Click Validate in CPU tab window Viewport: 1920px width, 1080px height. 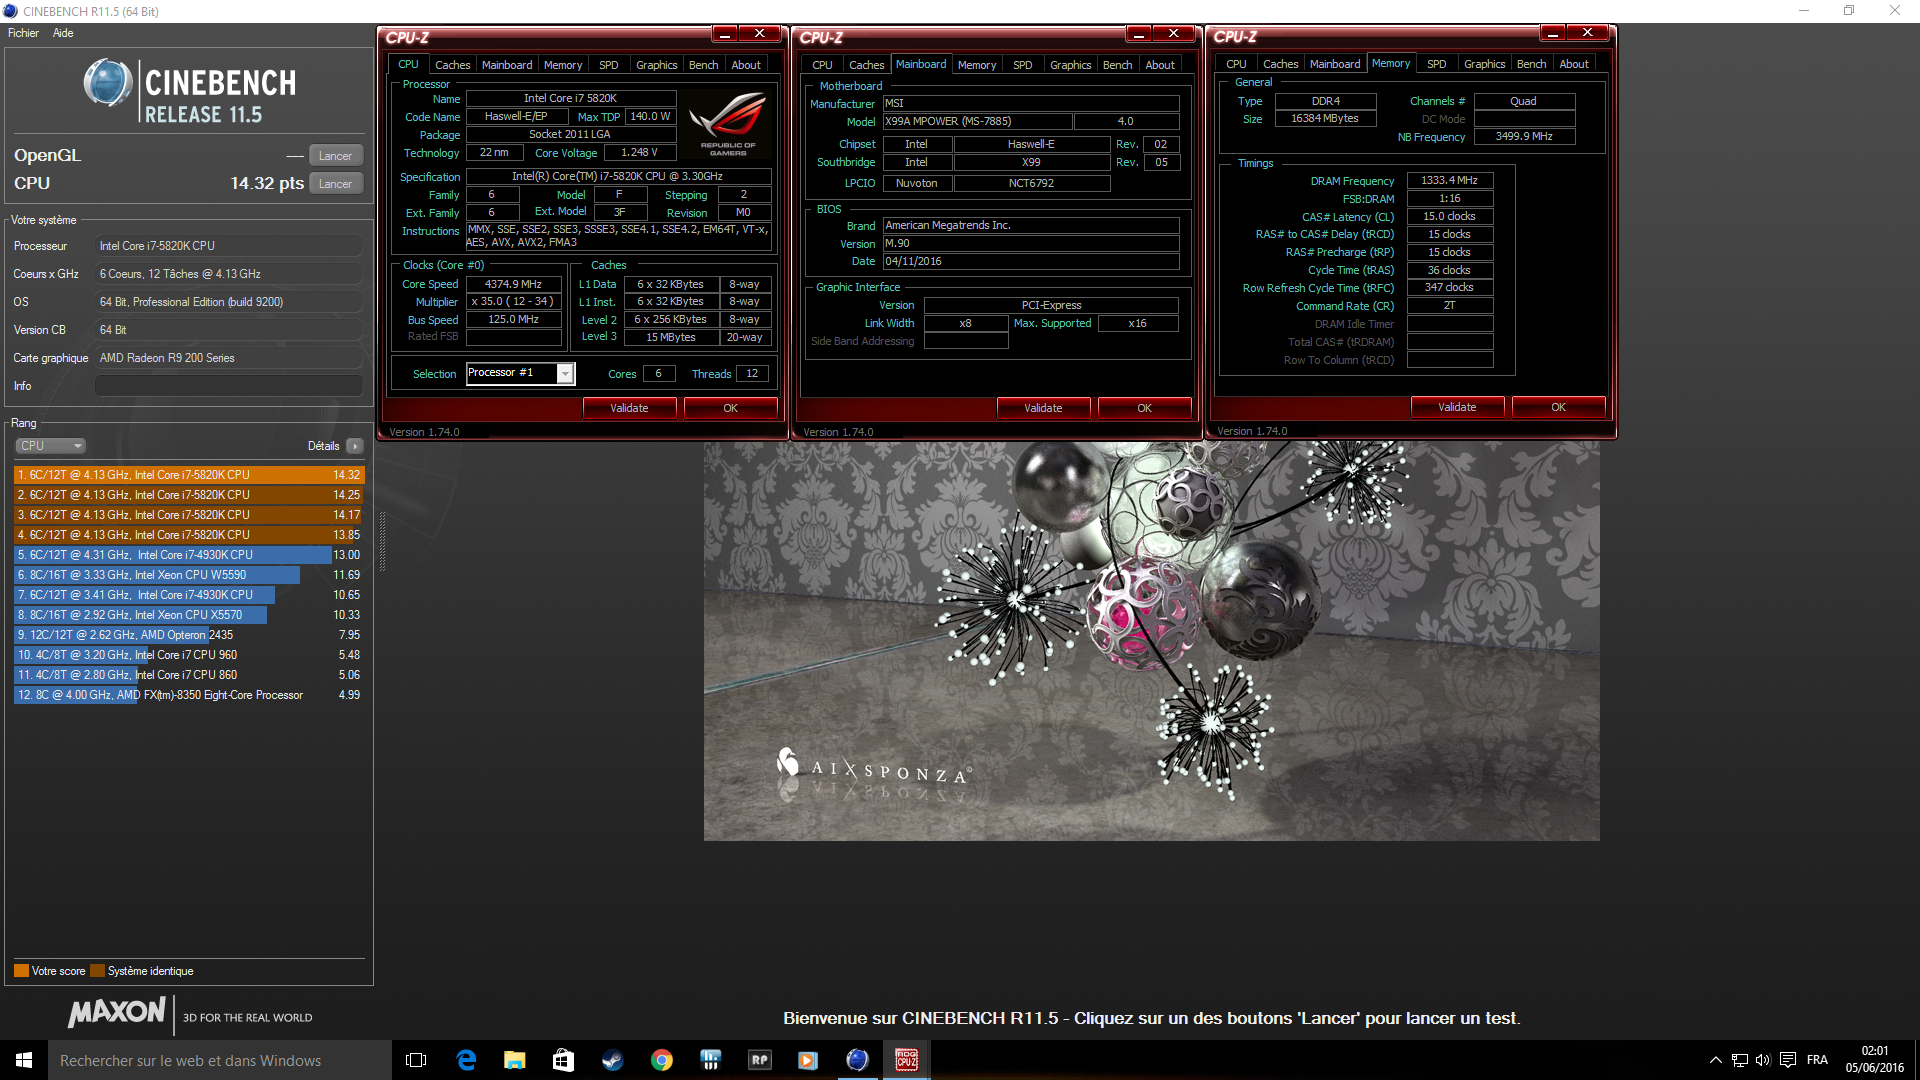pyautogui.click(x=629, y=408)
